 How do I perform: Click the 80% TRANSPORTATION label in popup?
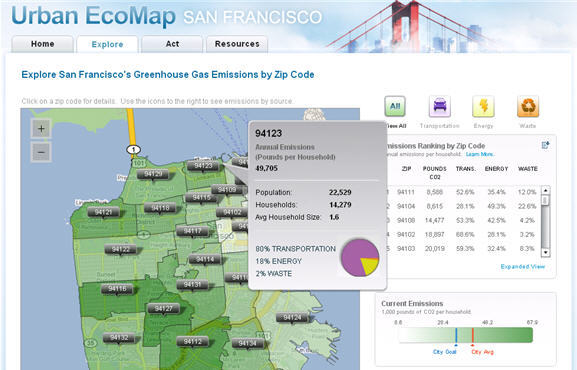point(295,249)
